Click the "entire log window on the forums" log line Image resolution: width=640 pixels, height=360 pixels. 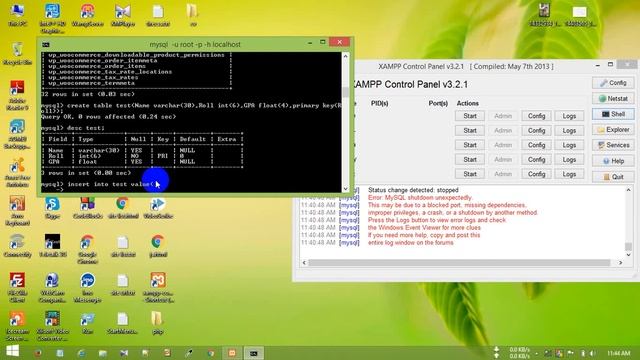(x=411, y=242)
